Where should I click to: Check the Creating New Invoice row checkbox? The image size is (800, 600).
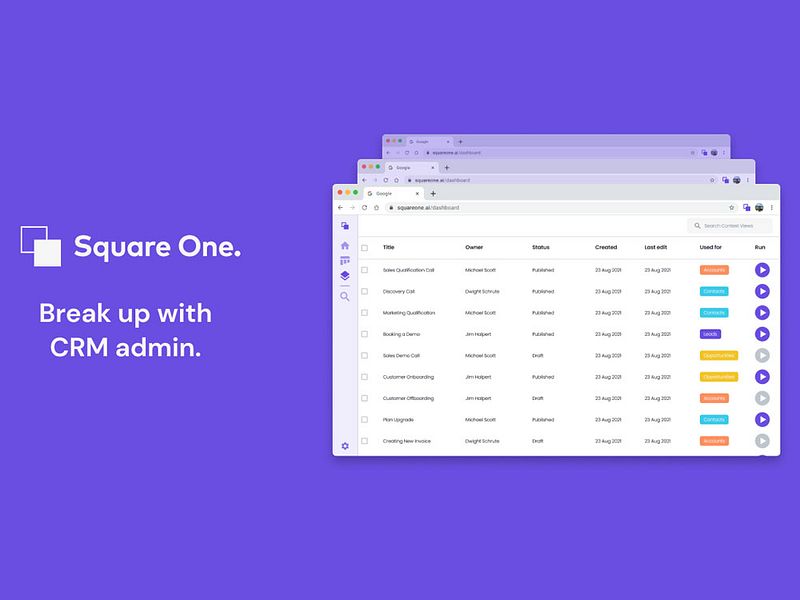364,441
